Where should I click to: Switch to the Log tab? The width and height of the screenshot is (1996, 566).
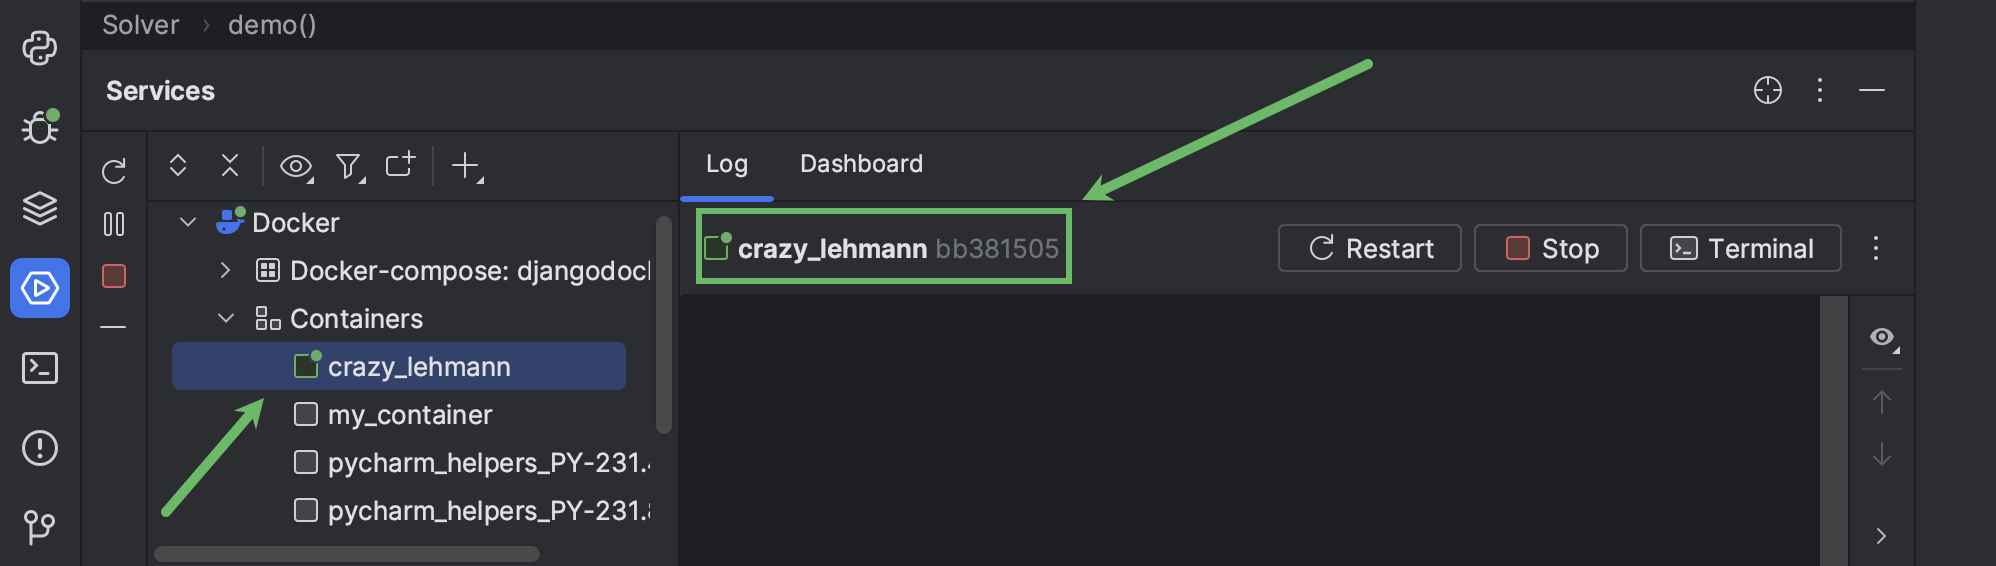click(727, 164)
